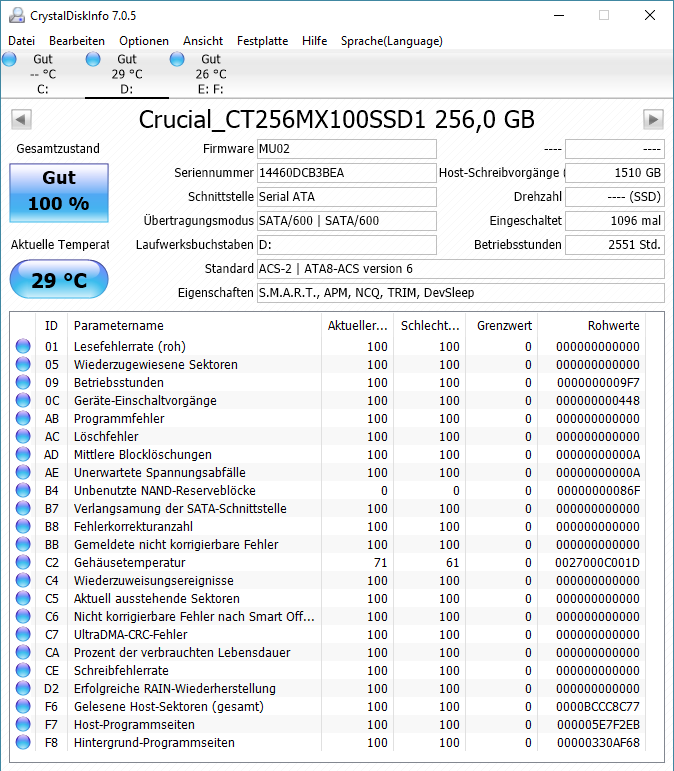Click status icon of Host-Programmseiten row

[23, 724]
